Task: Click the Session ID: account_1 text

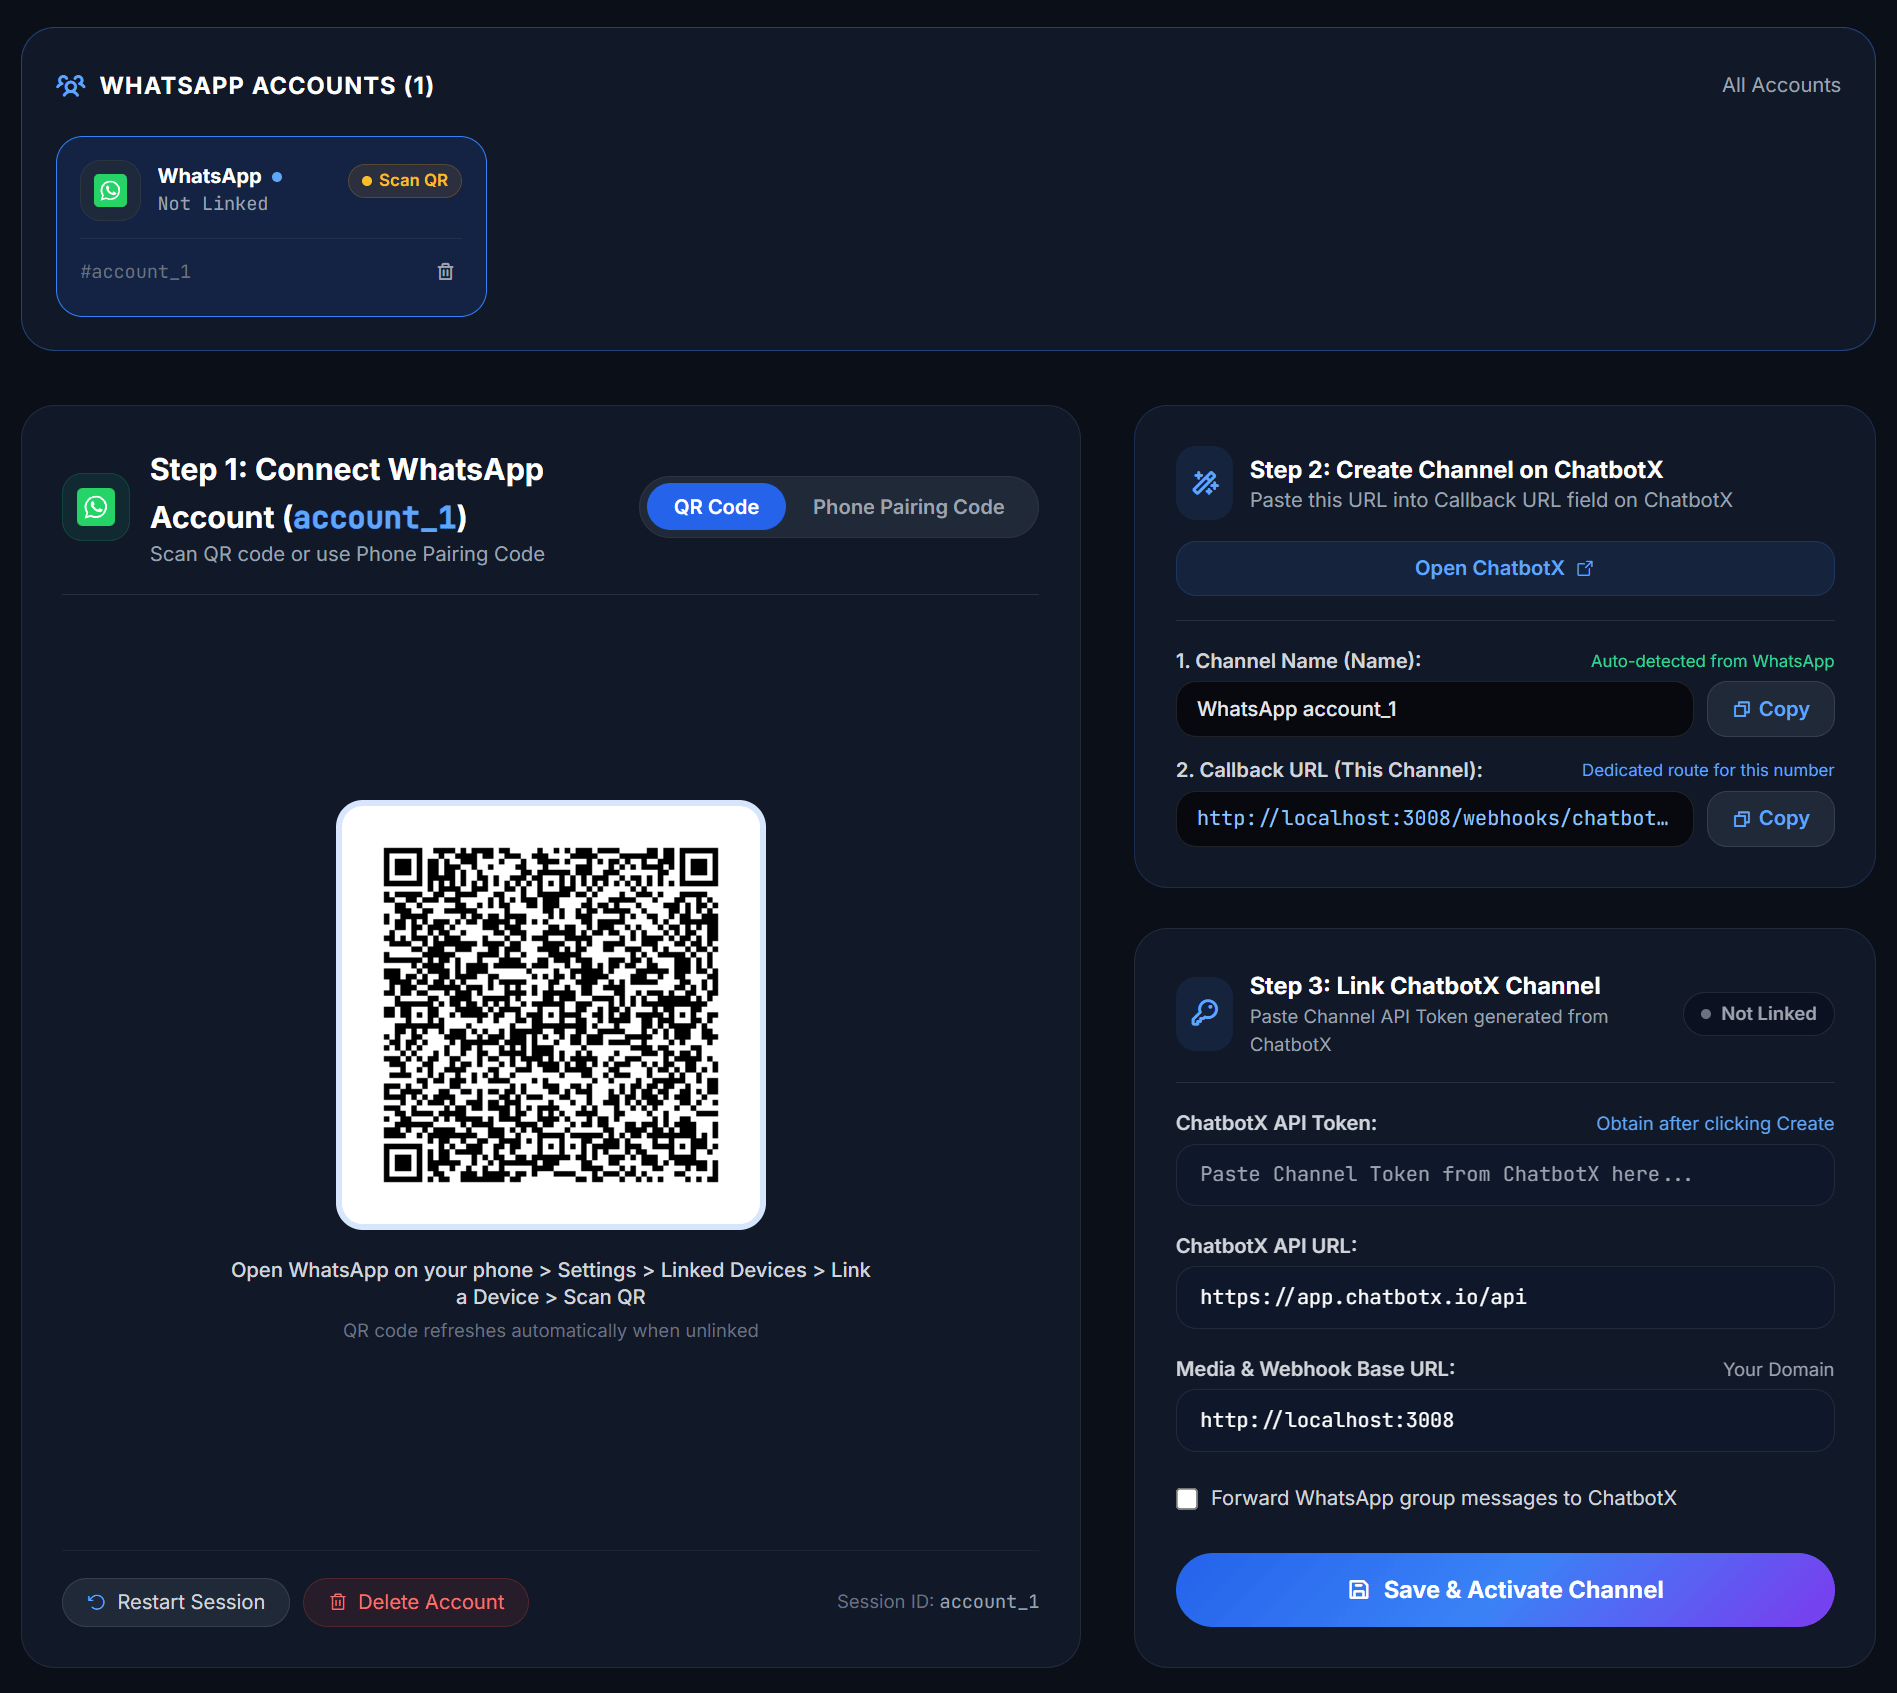Action: pyautogui.click(x=938, y=1602)
